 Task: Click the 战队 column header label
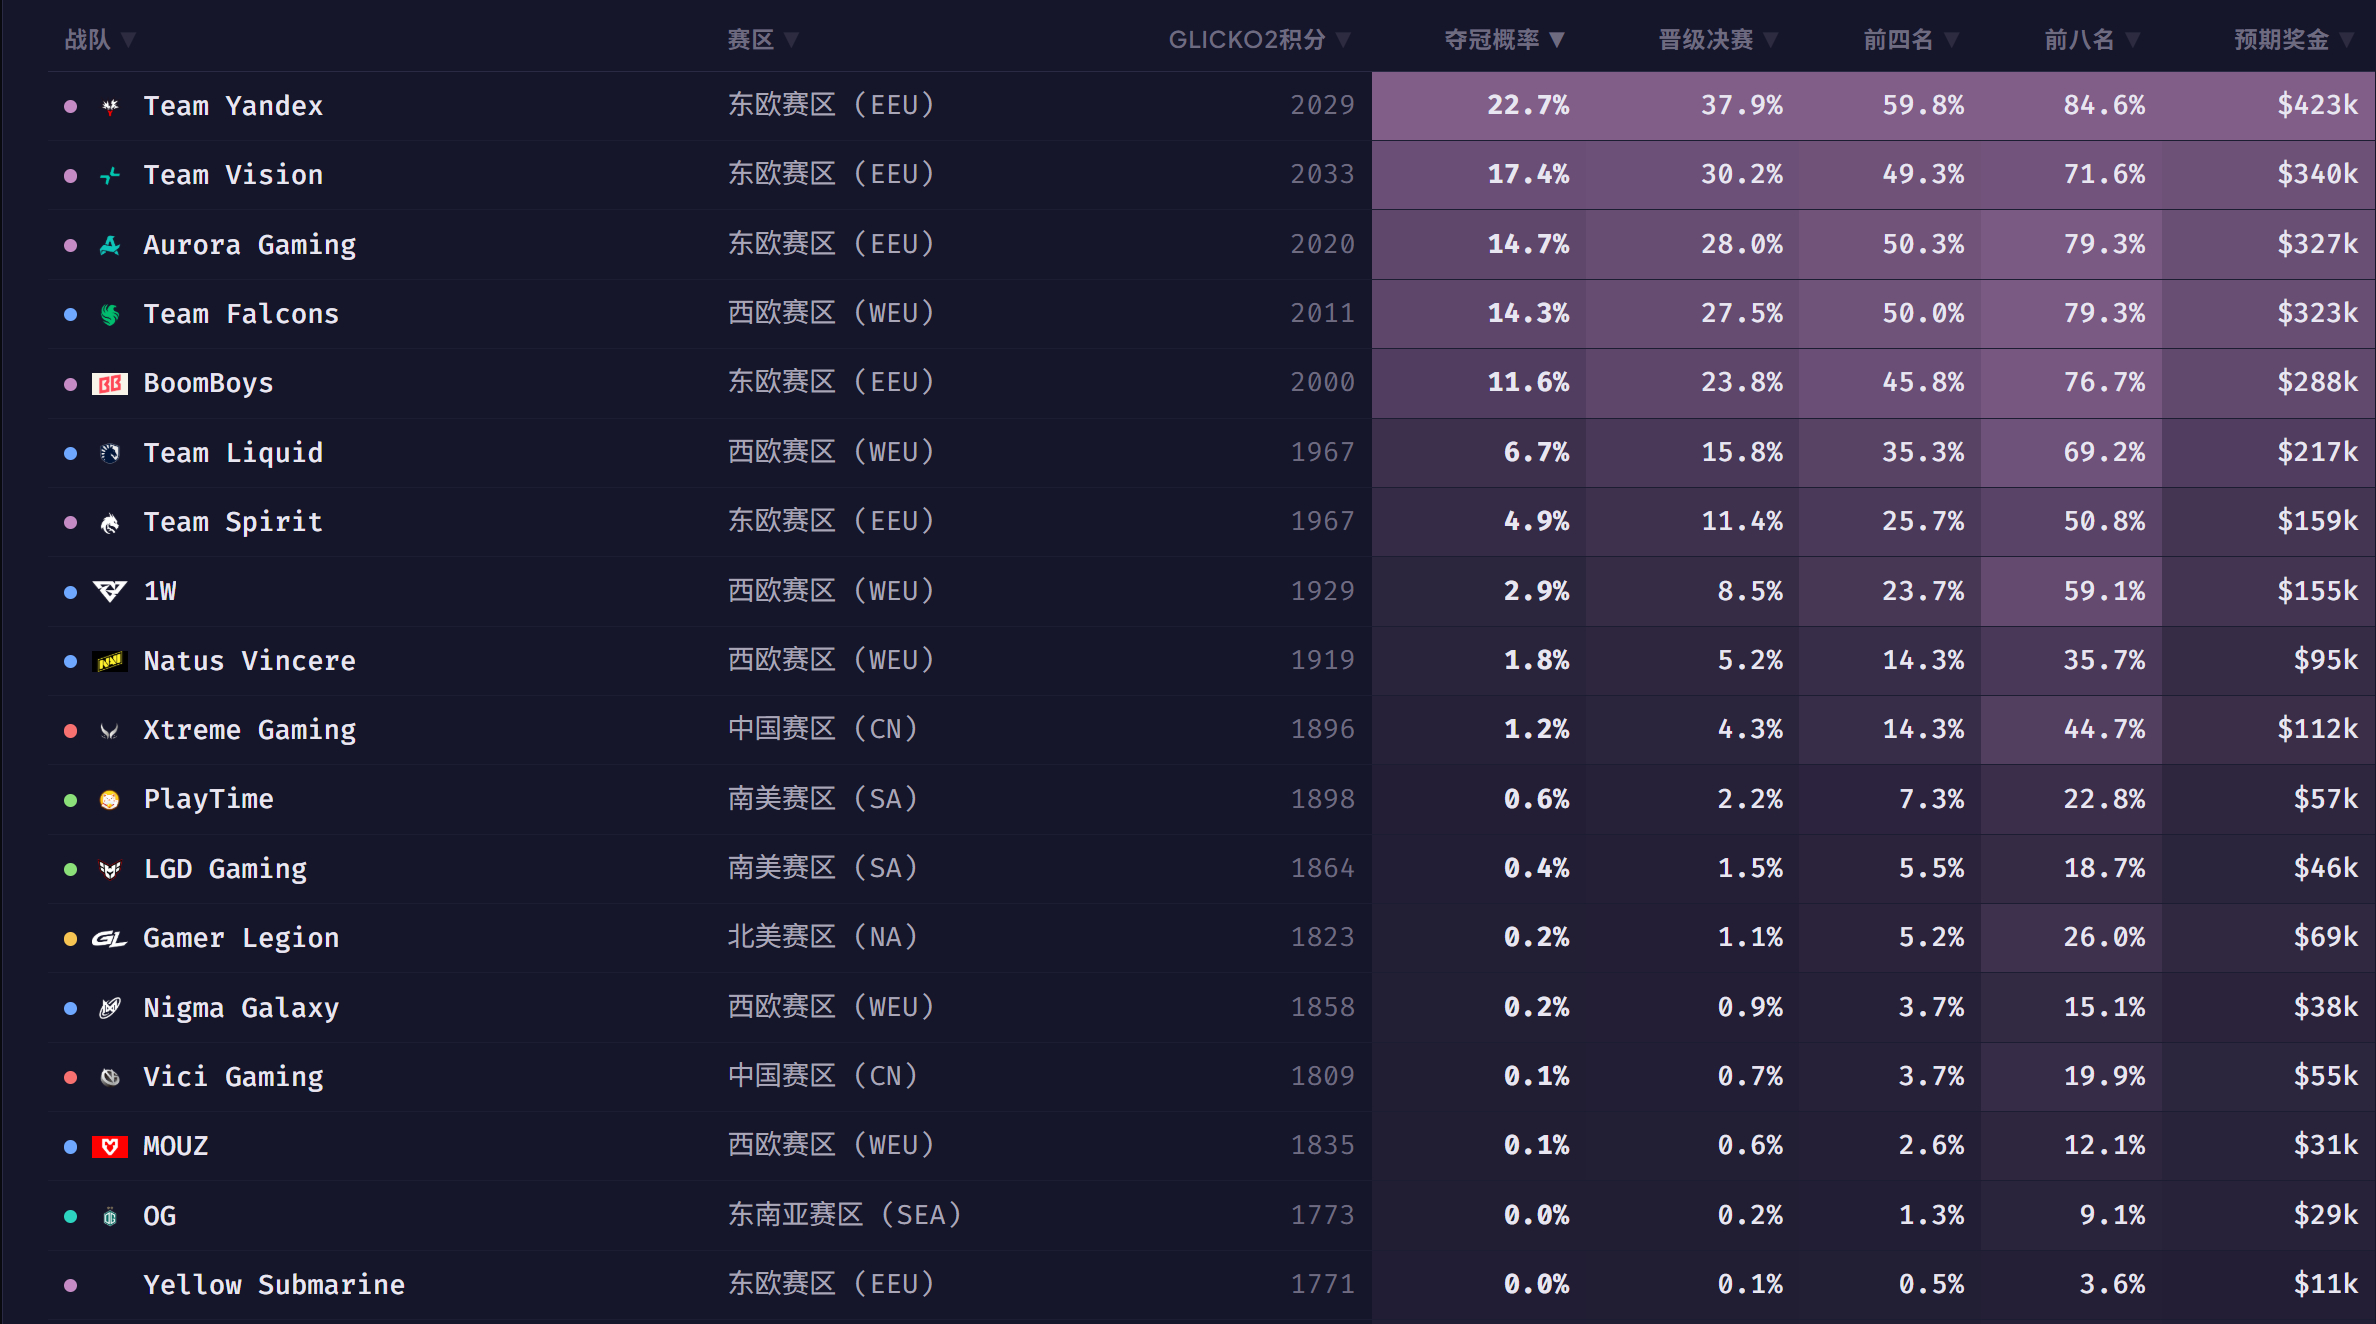click(88, 40)
